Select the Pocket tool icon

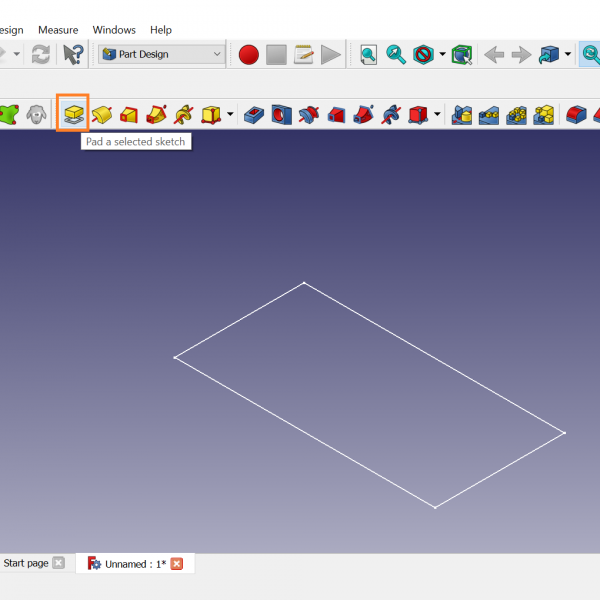tap(254, 115)
